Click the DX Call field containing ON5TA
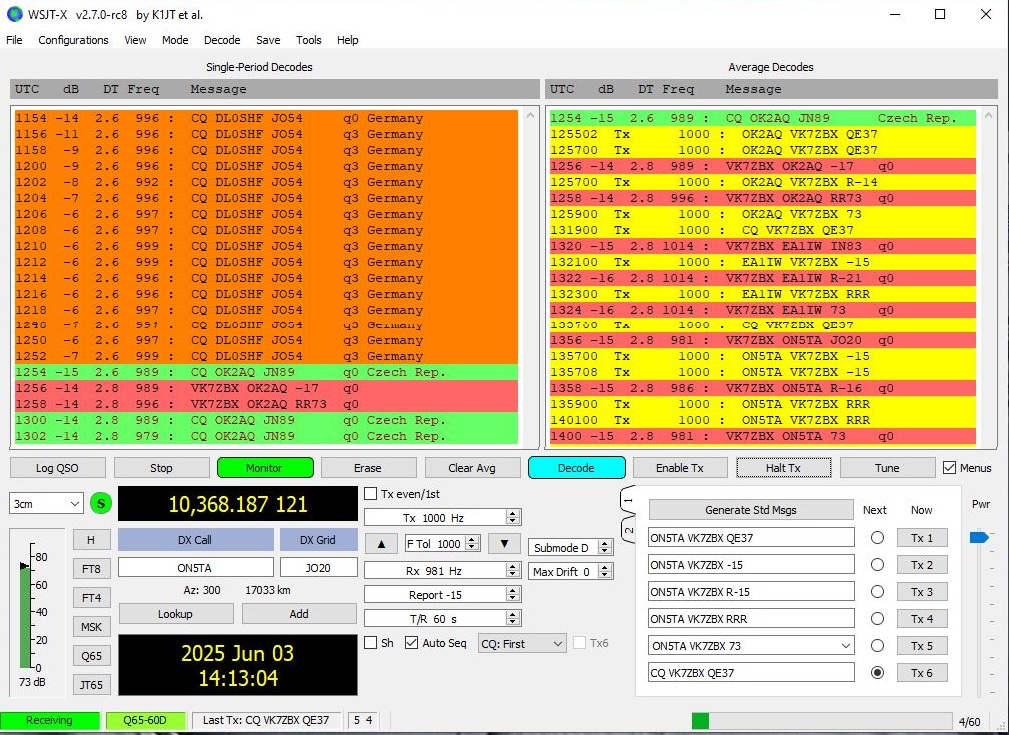Screen dimensions: 1009x735 pyautogui.click(x=196, y=568)
